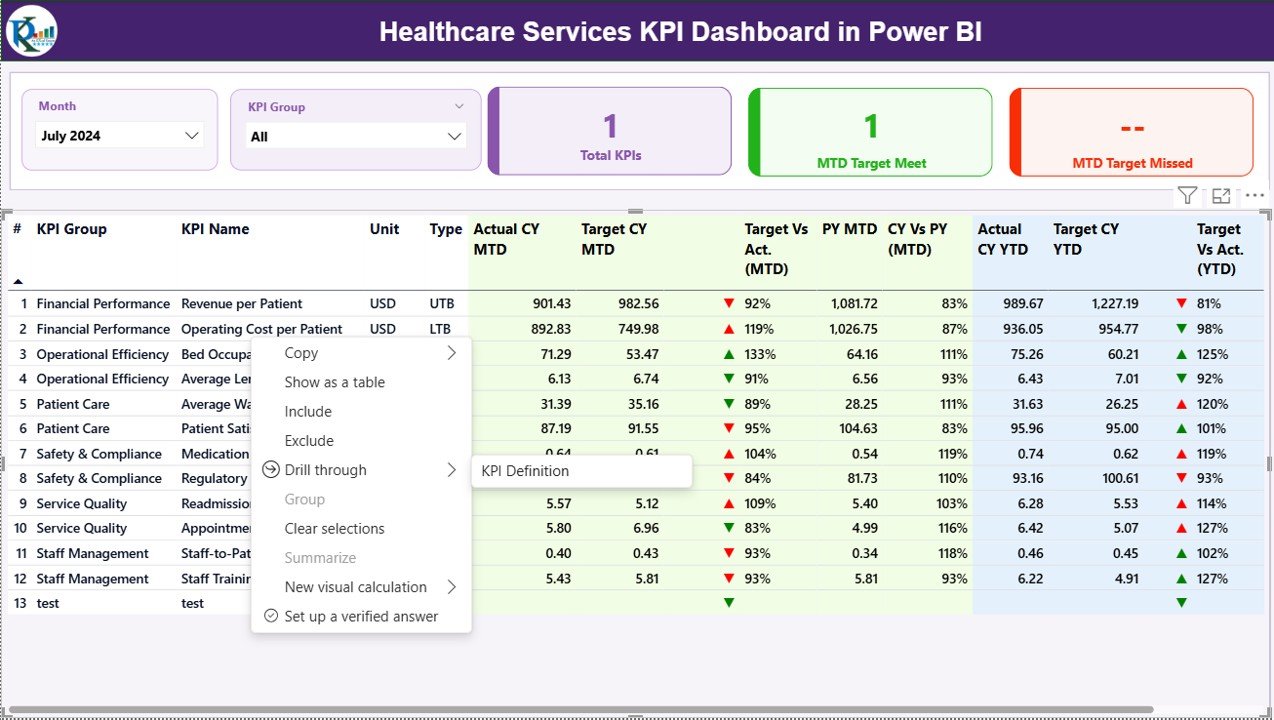Click the red MTD Target Missed card
Screen dimensions: 1274x720
[x=1130, y=131]
